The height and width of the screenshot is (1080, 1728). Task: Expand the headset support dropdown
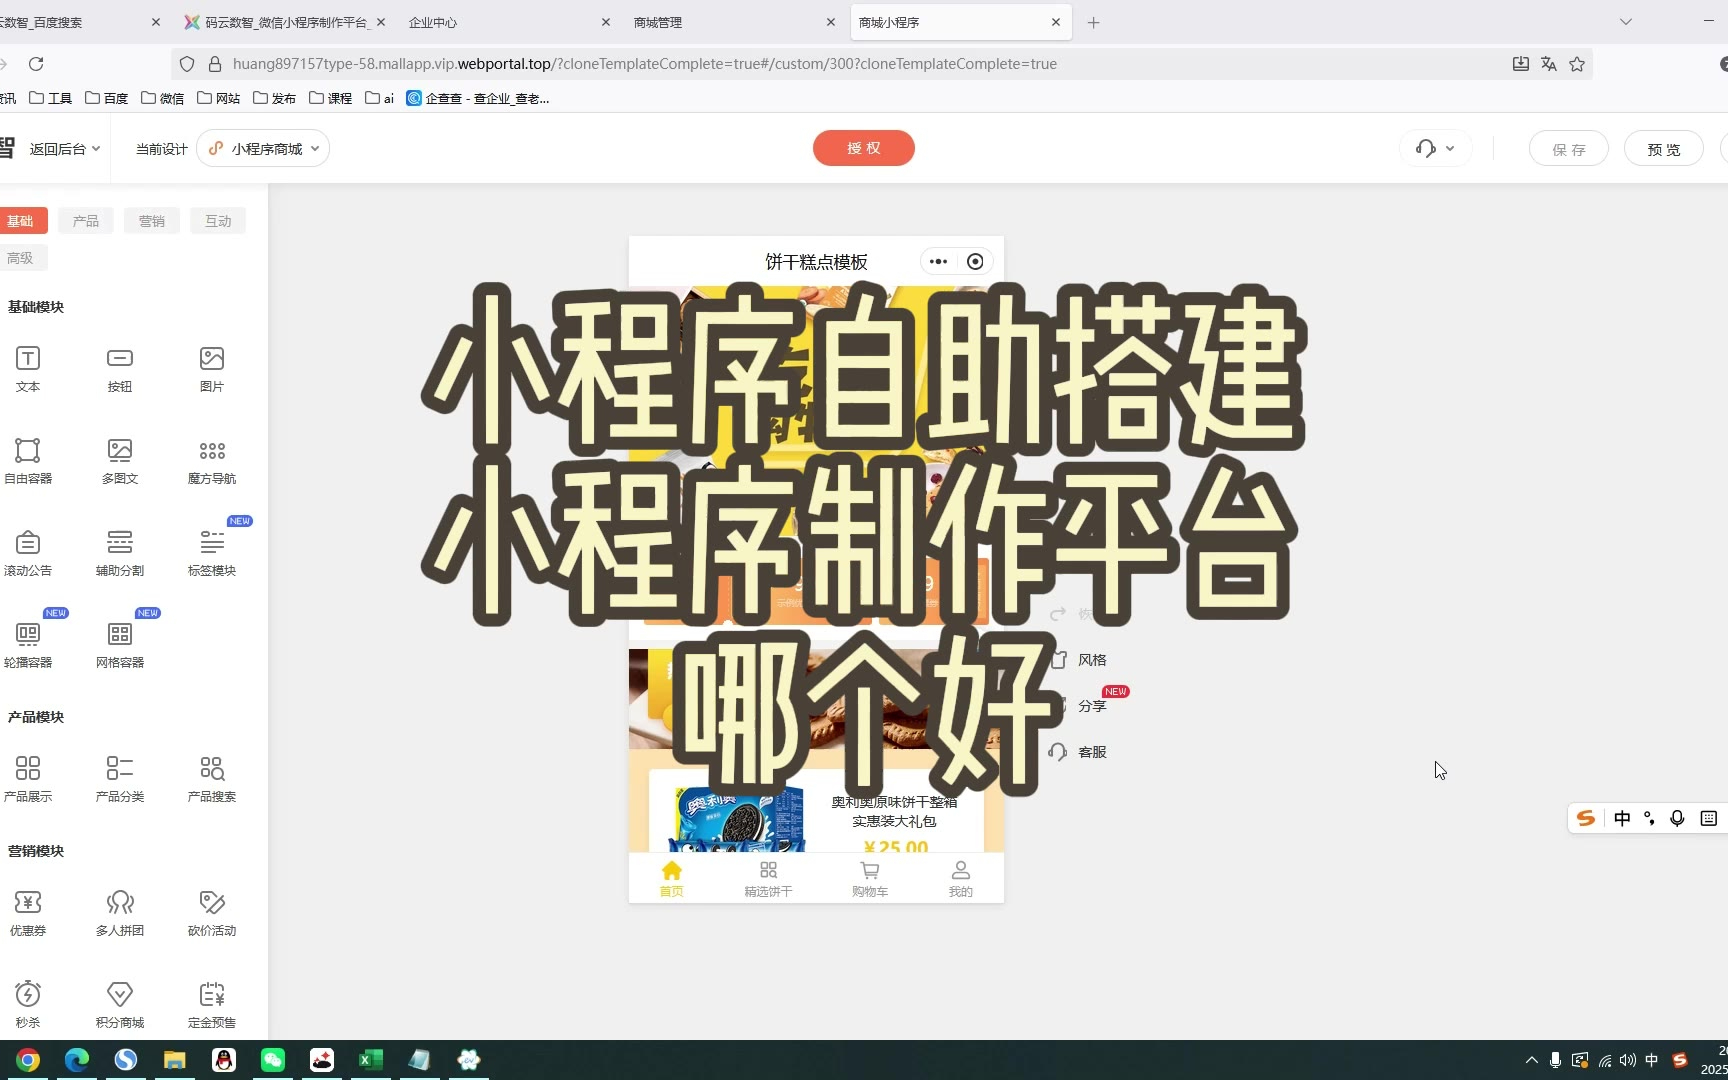tap(1435, 149)
